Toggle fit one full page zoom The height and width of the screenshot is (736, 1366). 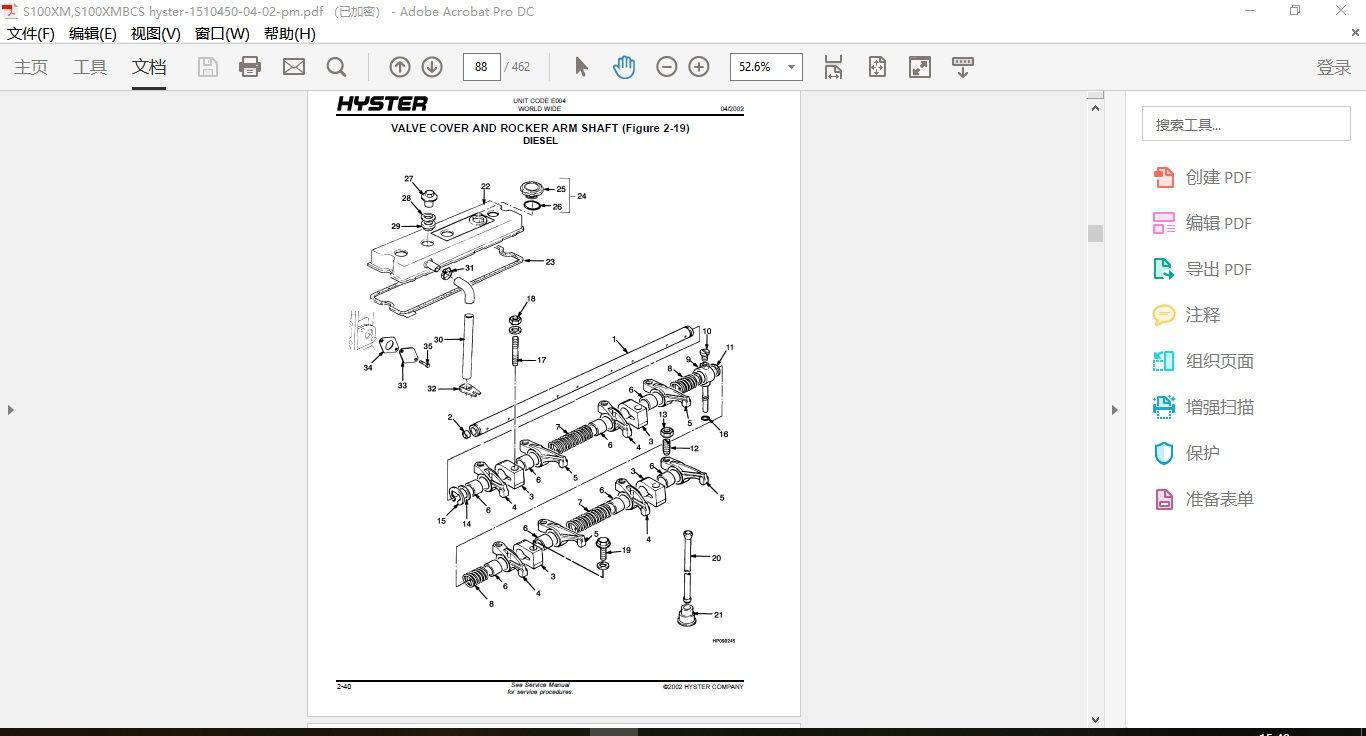pyautogui.click(x=876, y=66)
